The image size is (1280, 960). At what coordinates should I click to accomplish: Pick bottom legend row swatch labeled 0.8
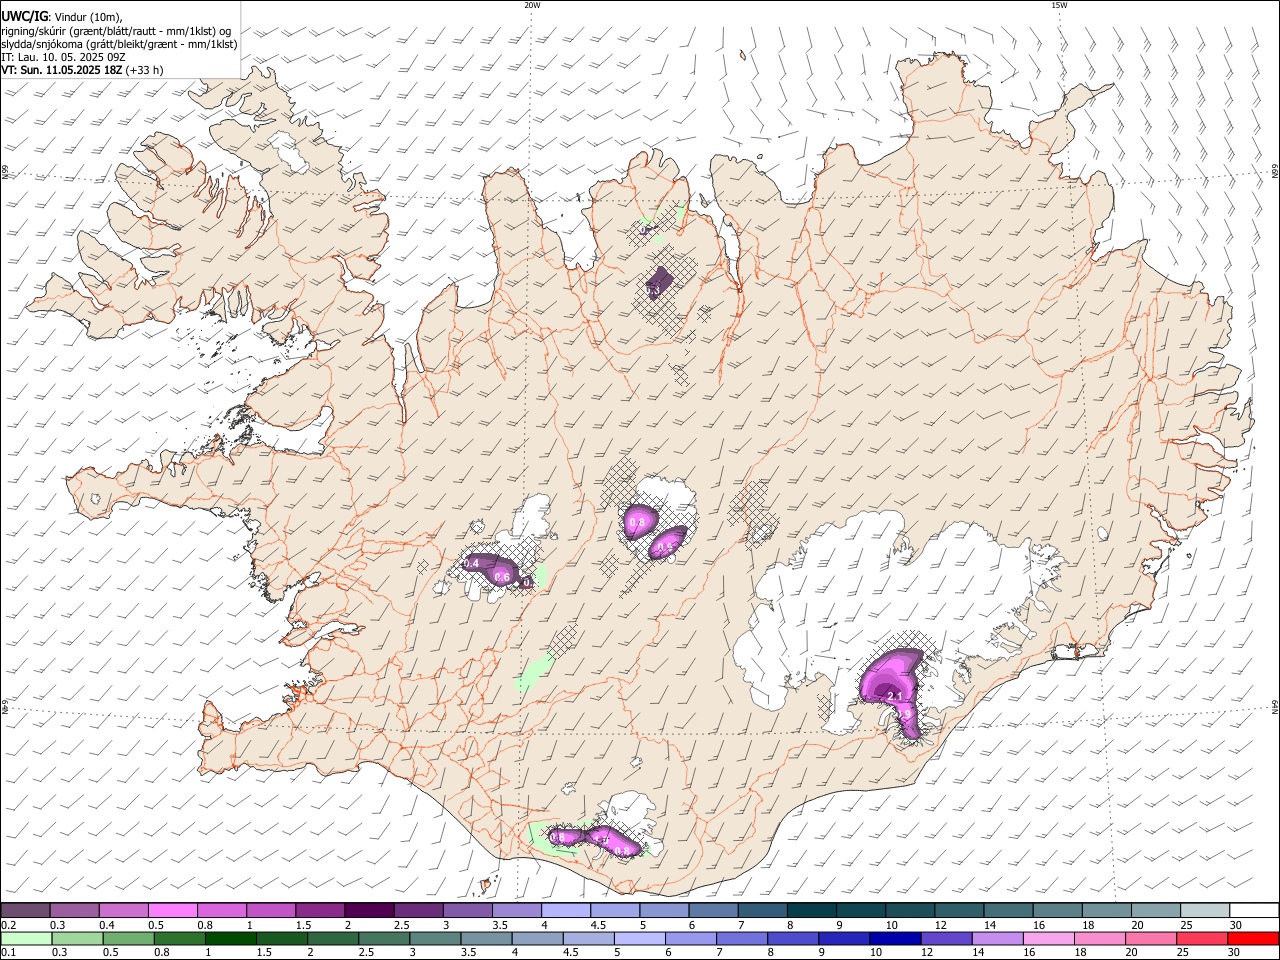[179, 938]
